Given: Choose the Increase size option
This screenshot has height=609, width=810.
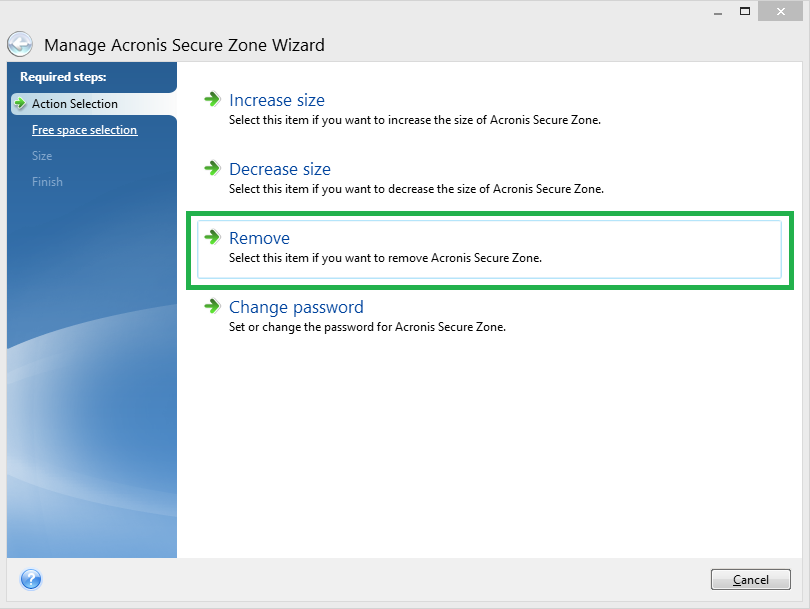Looking at the screenshot, I should 277,100.
